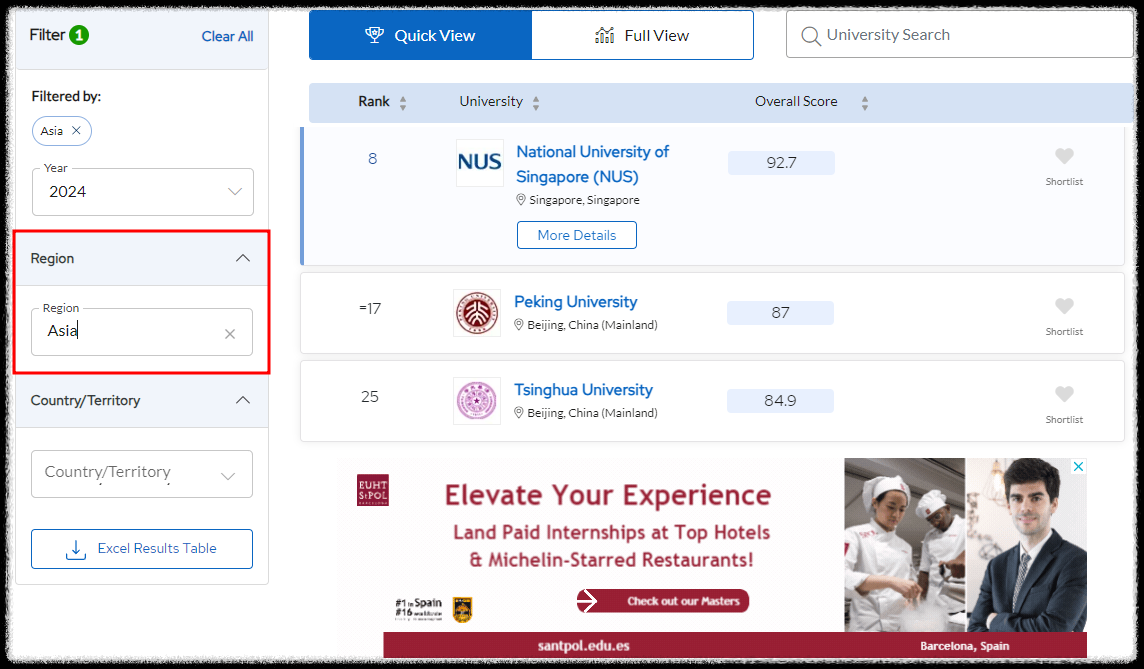Screen dimensions: 1144x669
Task: Click rank number 8
Action: tap(372, 158)
